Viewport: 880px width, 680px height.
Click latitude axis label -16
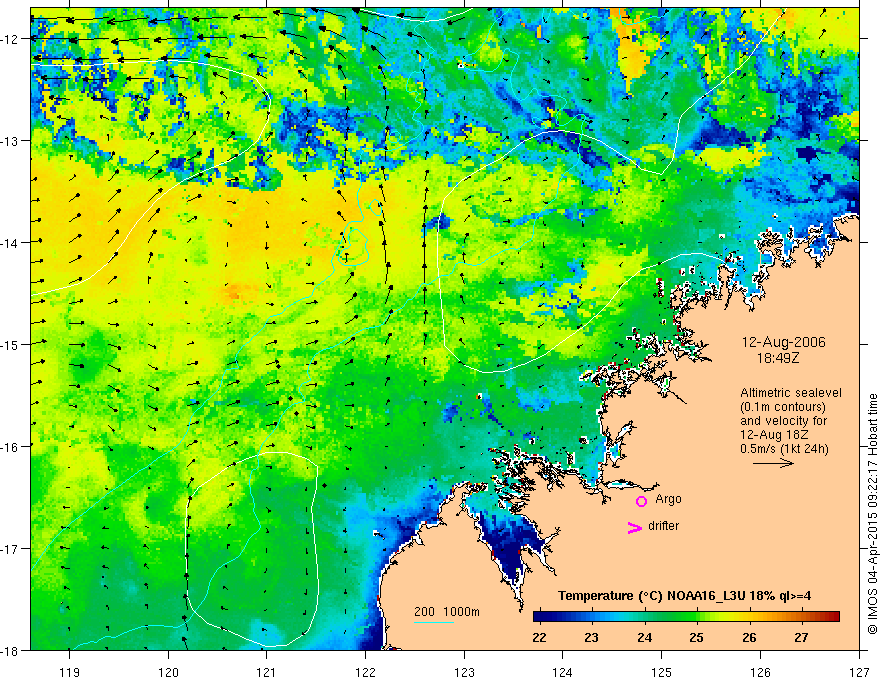pos(11,447)
